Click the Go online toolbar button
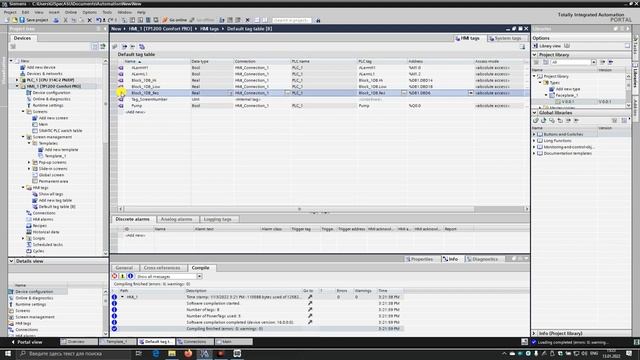640x360 pixels. point(175,20)
